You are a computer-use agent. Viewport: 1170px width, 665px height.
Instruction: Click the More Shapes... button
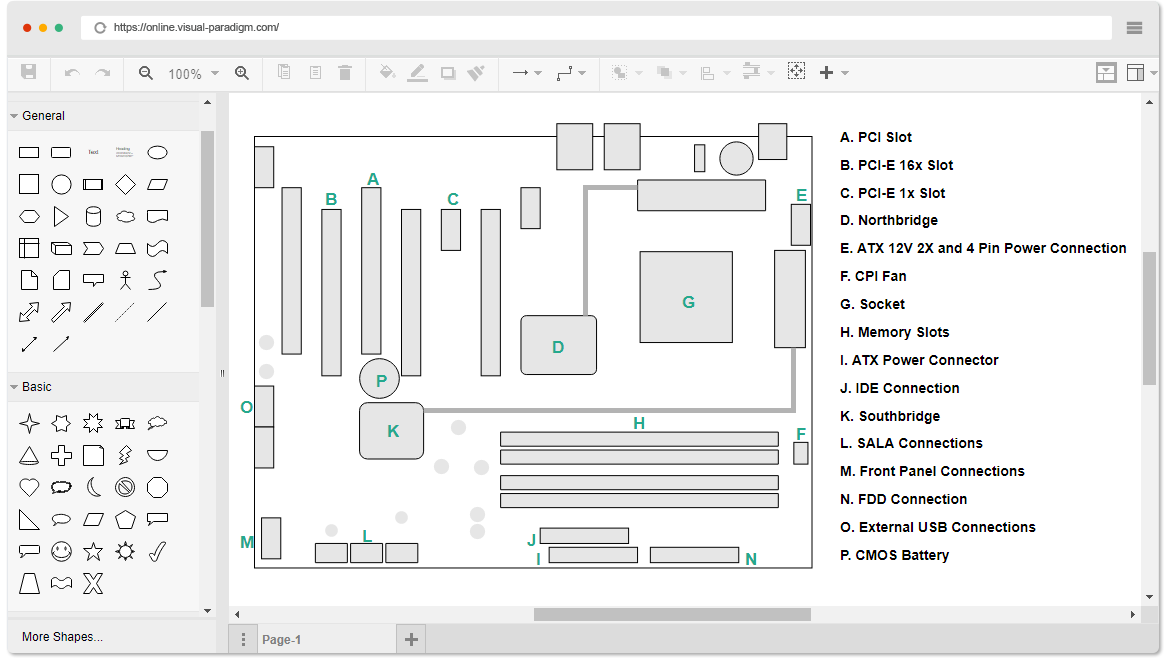tap(62, 637)
